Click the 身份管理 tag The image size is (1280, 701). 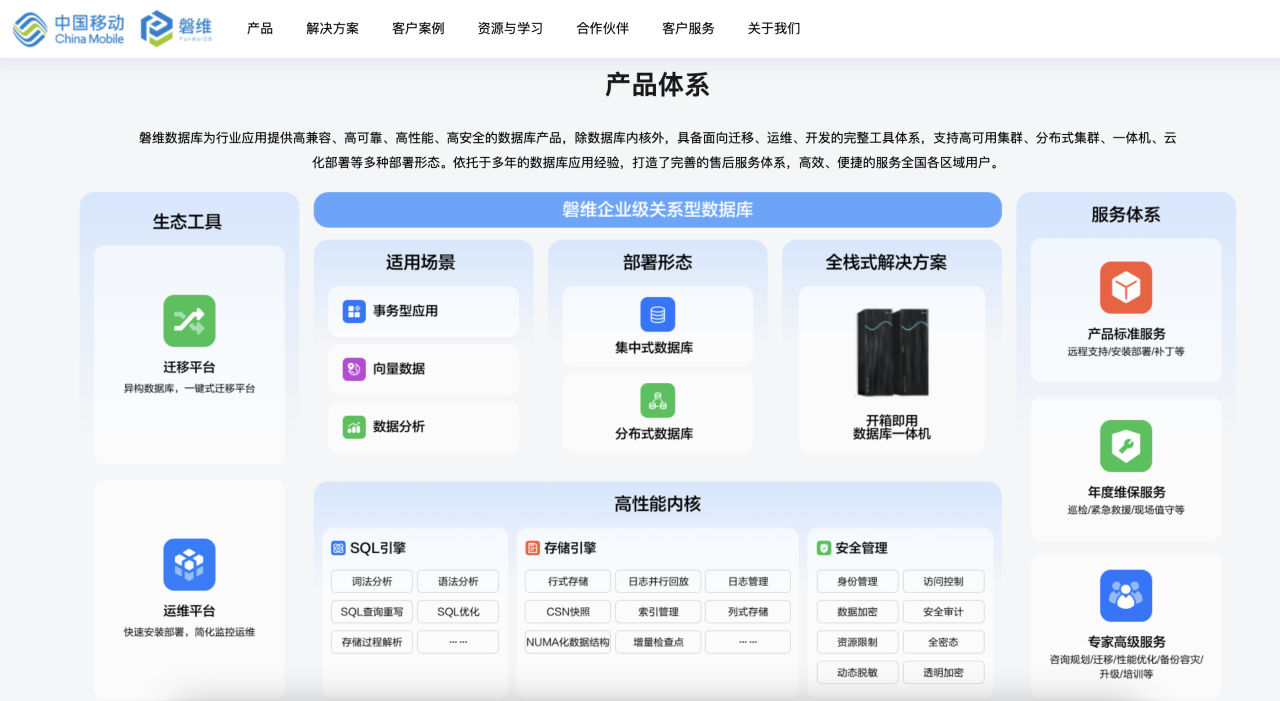click(858, 582)
